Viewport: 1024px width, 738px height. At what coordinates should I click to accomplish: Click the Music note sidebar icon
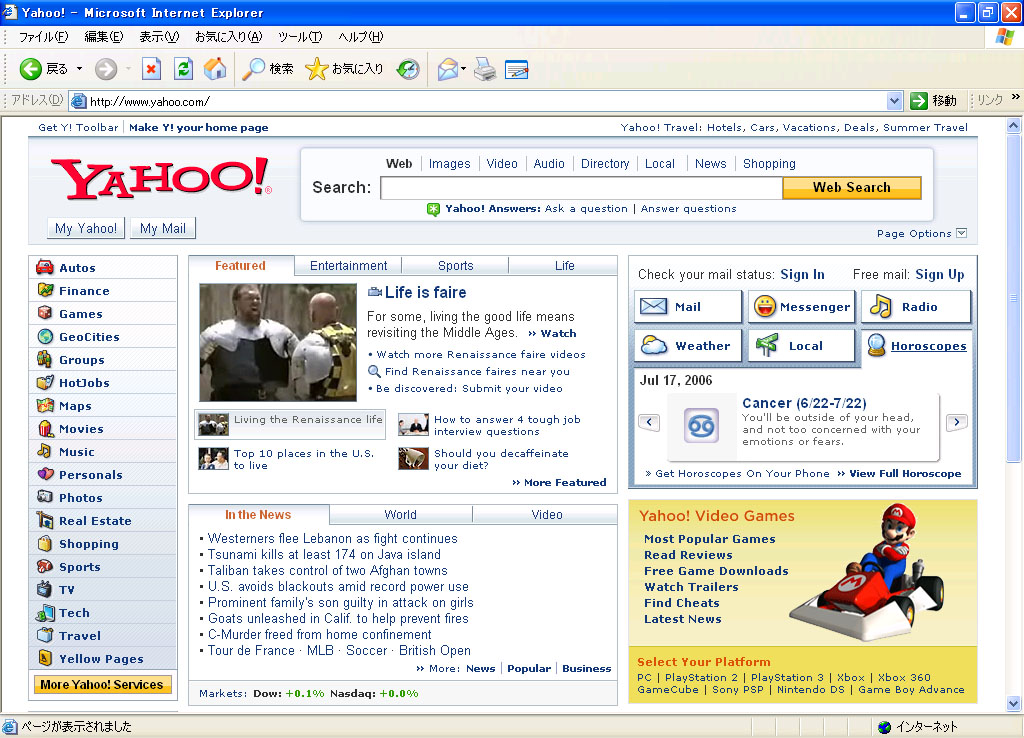click(45, 451)
